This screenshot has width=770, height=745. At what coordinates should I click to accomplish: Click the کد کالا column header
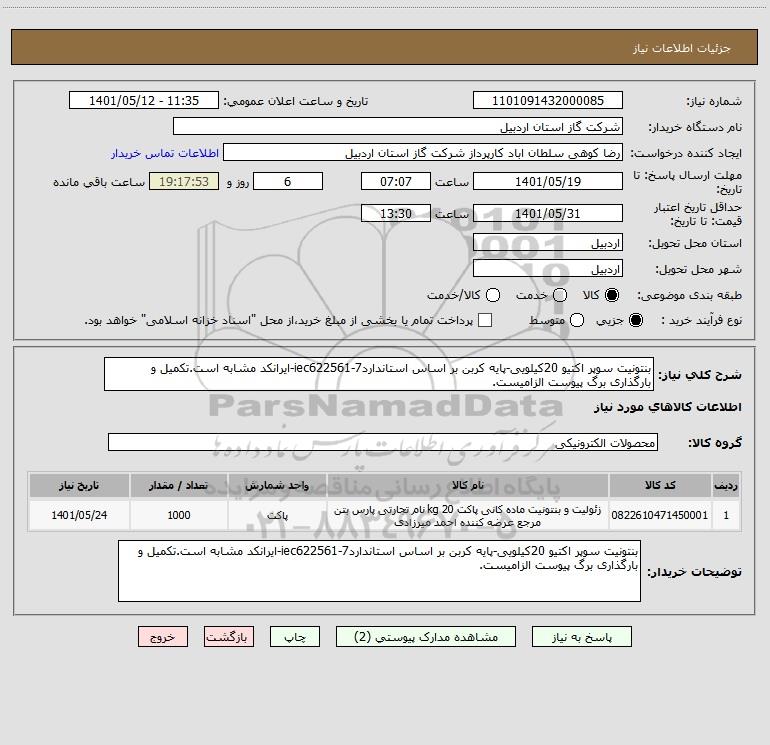pos(660,486)
